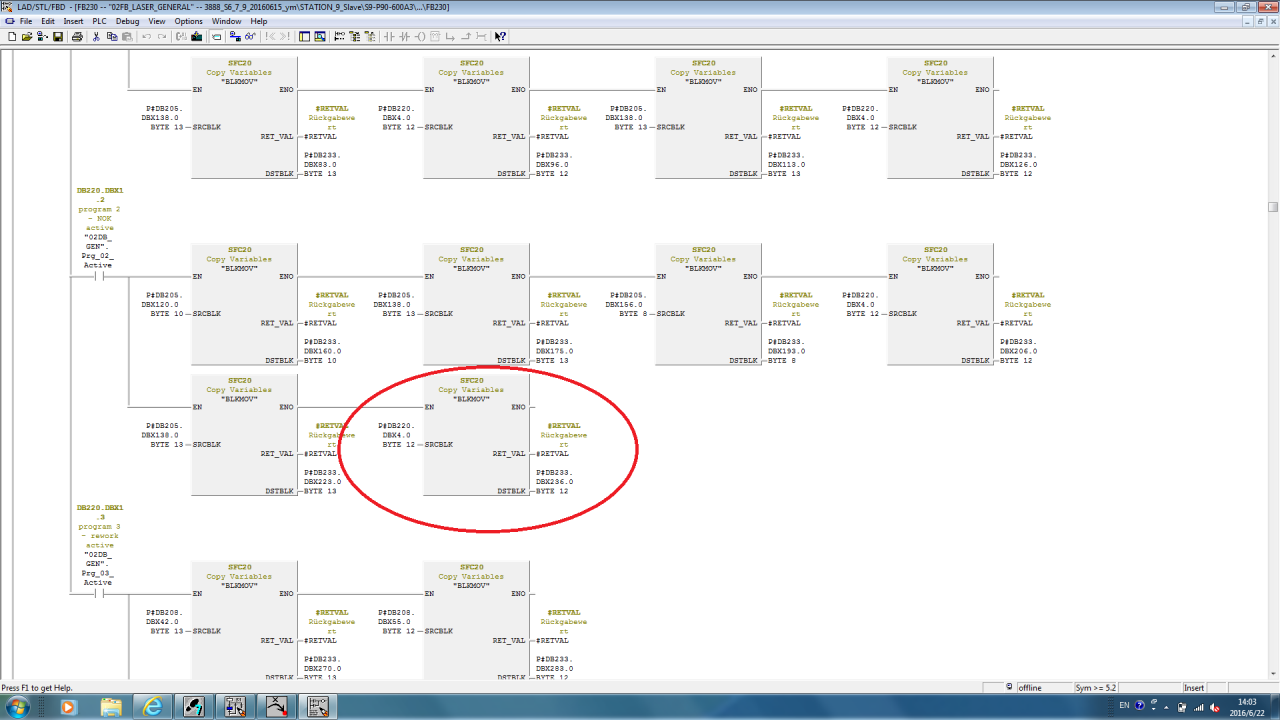The width and height of the screenshot is (1280, 720).
Task: Click the Cut scissors toolbar icon
Action: tap(96, 37)
